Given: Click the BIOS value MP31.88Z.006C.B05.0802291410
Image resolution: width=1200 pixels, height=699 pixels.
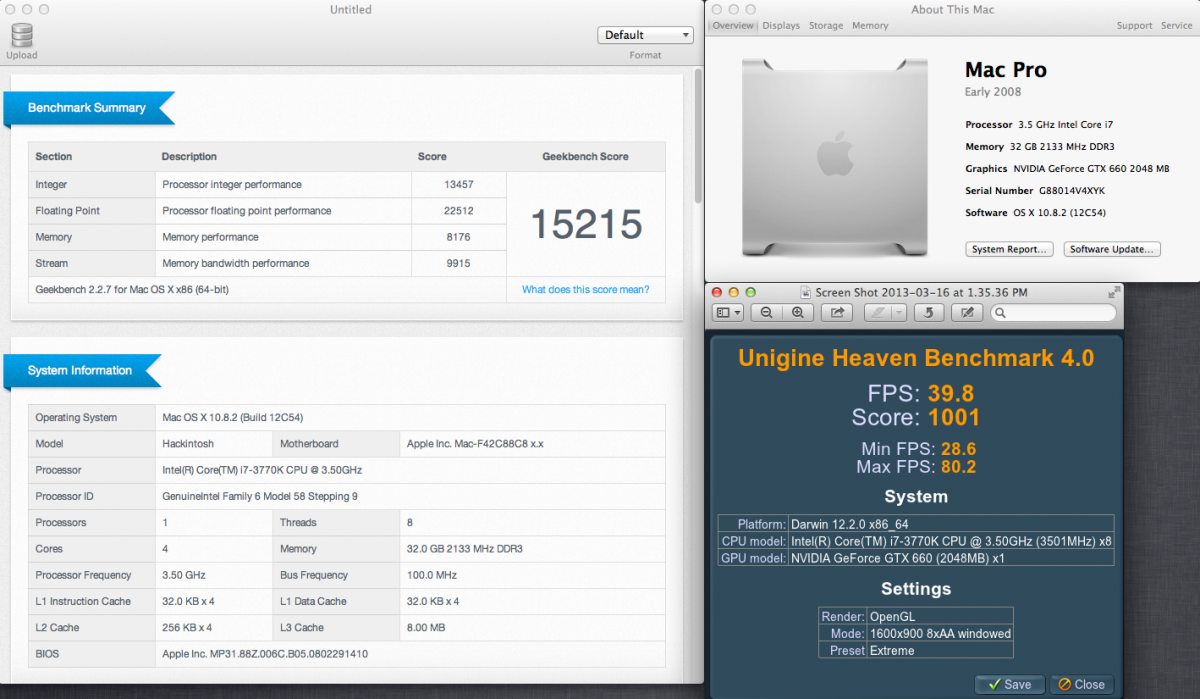Looking at the screenshot, I should coord(265,654).
